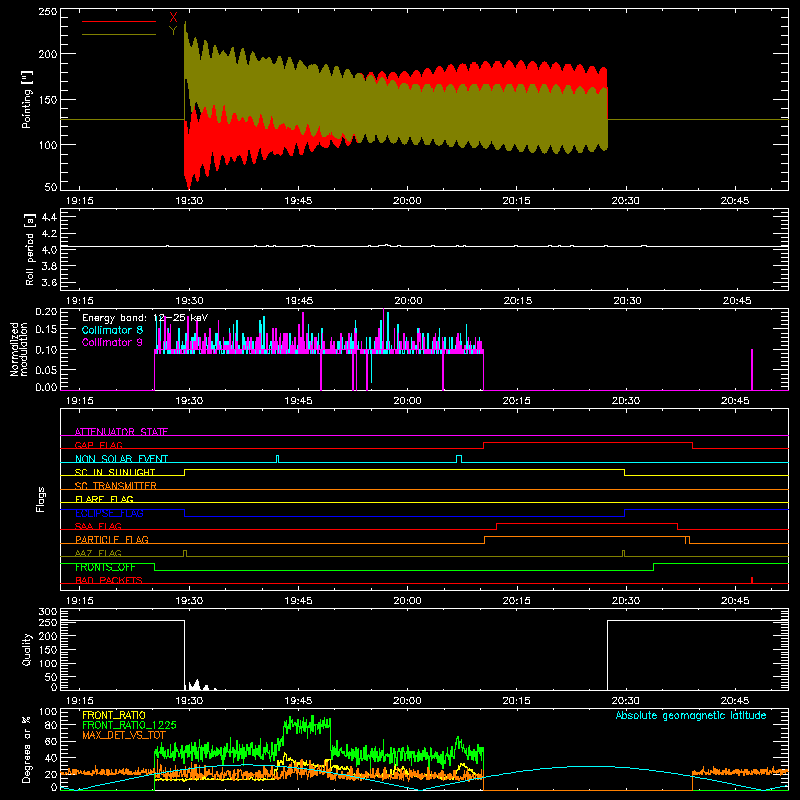
Task: Click the red X legend line
Action: pos(119,21)
